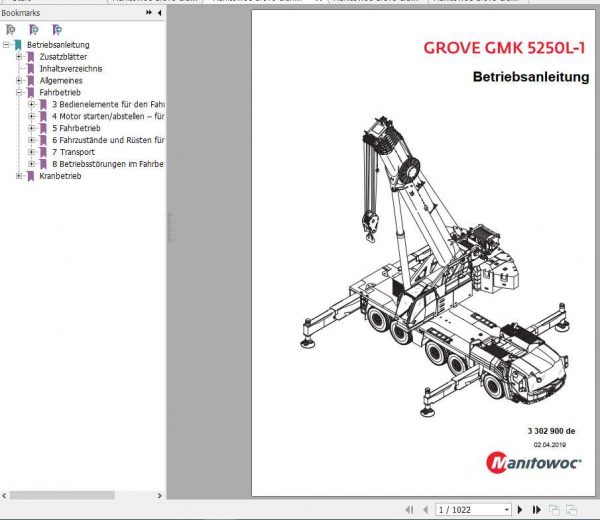Click the third bookmark icon with arrow badge
This screenshot has width=600, height=520.
[x=57, y=29]
